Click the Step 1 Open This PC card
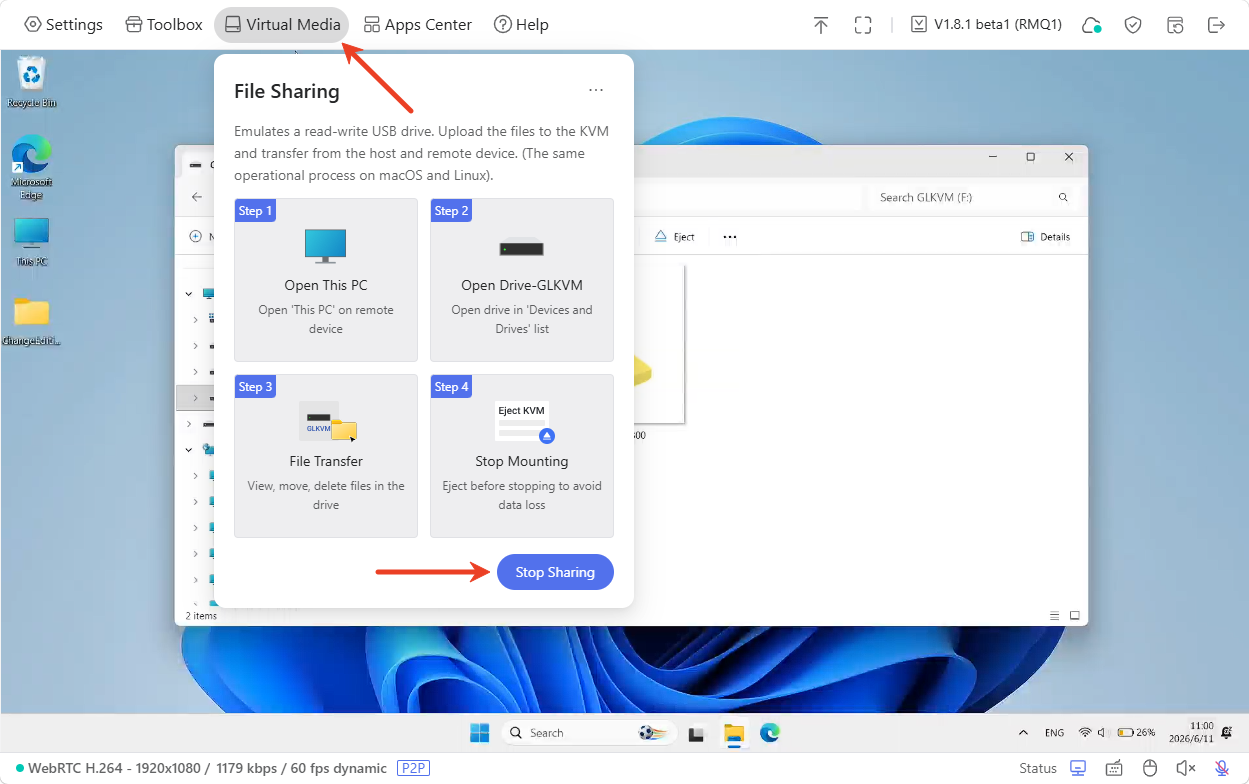The width and height of the screenshot is (1249, 784). point(326,280)
